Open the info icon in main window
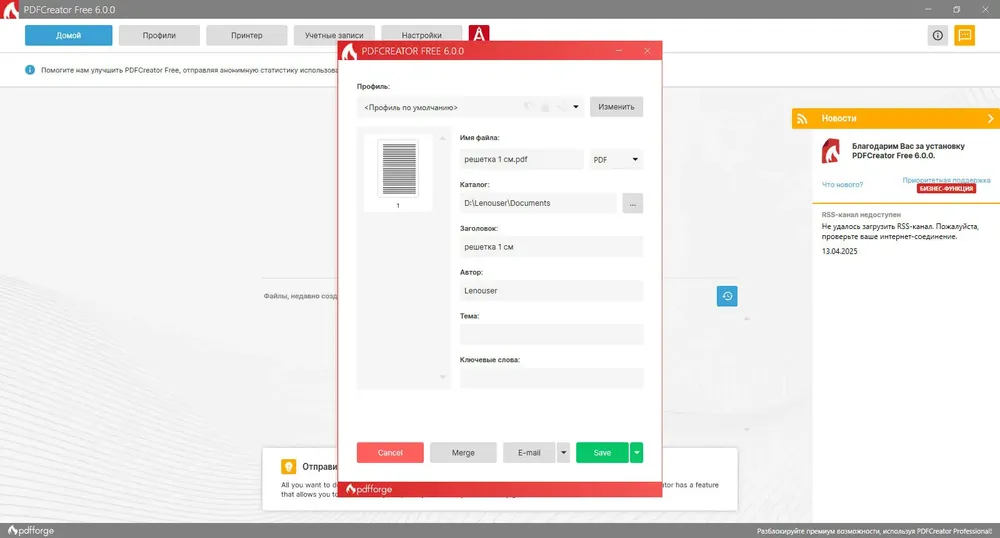The image size is (1000, 538). [x=937, y=36]
